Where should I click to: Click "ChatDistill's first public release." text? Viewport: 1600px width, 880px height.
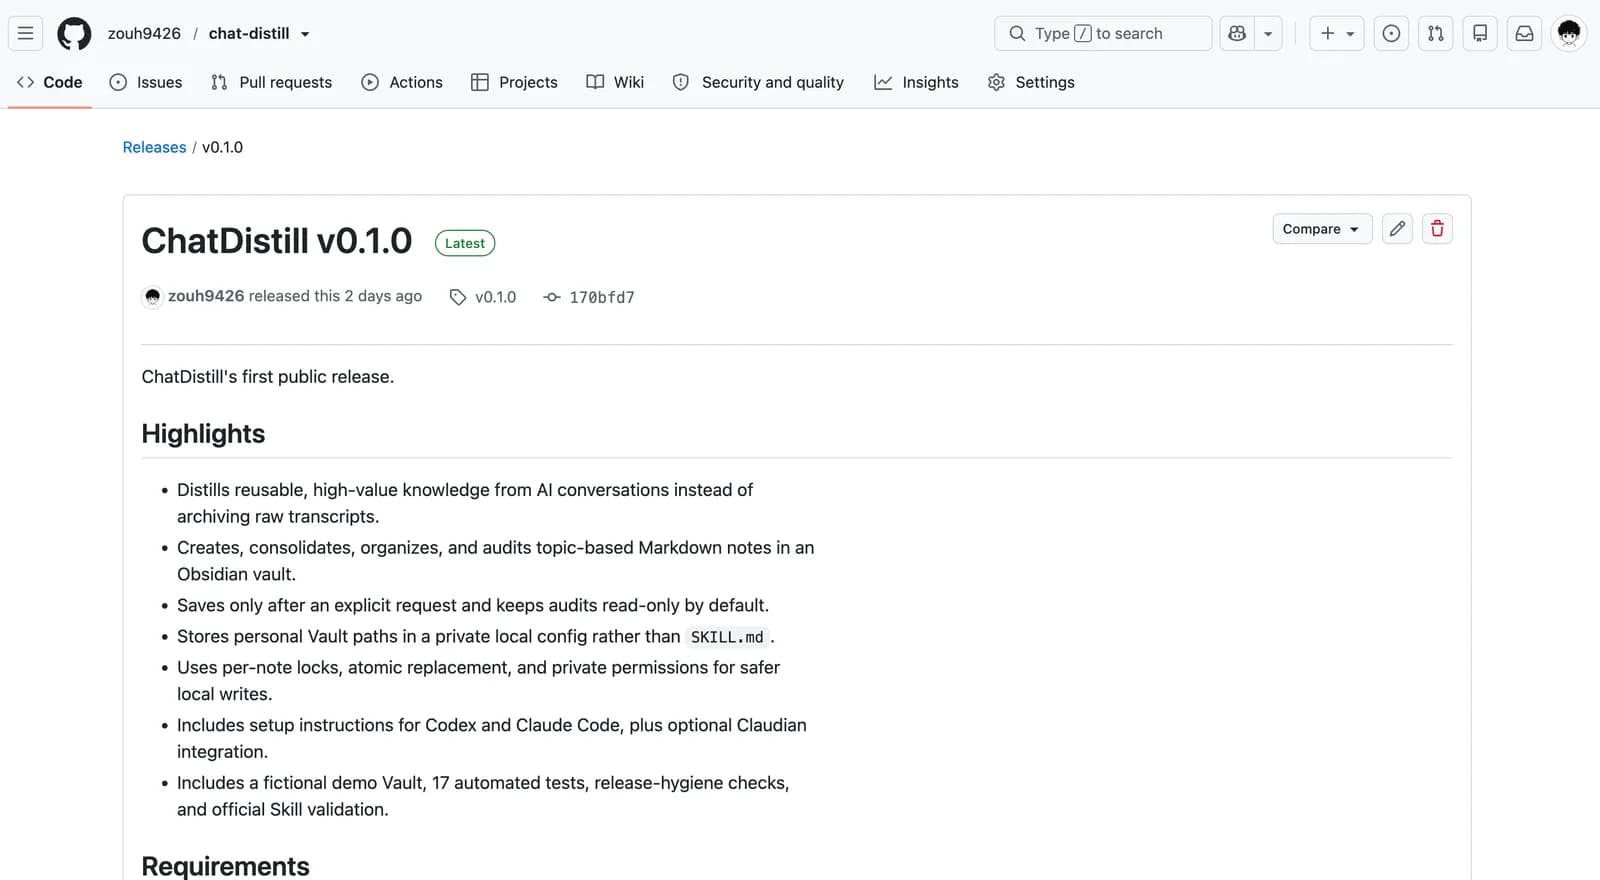coord(268,377)
